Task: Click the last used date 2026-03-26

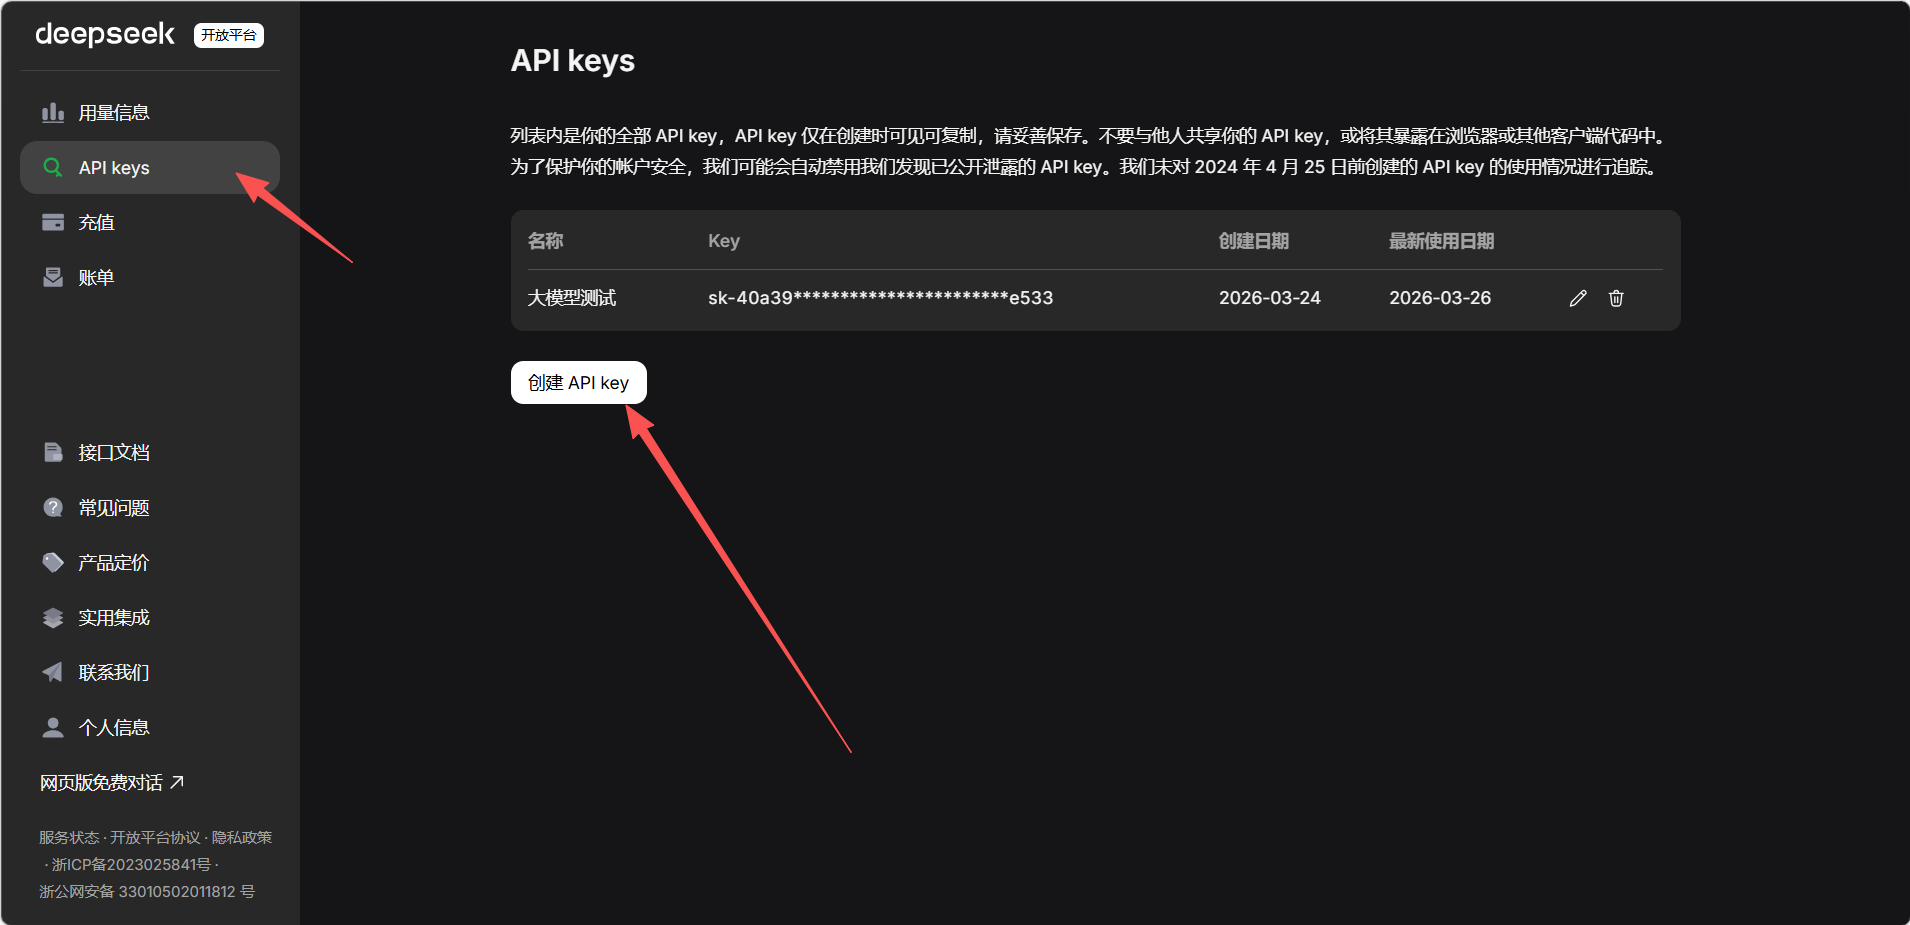Action: (1440, 298)
